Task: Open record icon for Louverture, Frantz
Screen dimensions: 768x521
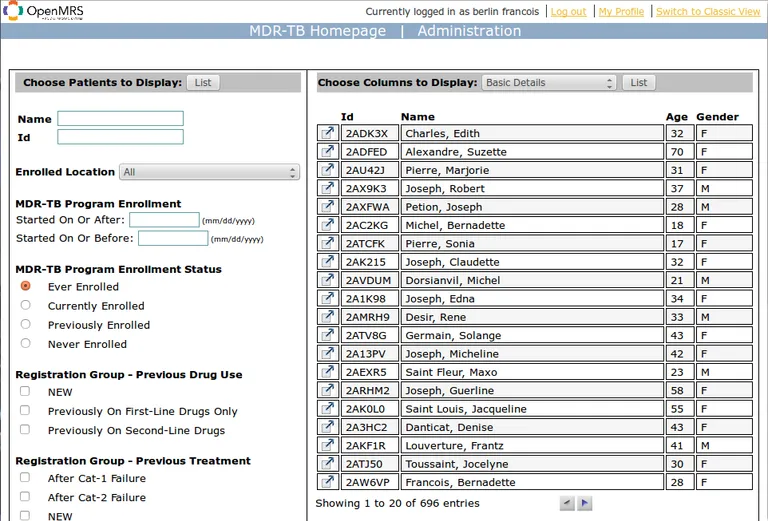Action: click(327, 446)
